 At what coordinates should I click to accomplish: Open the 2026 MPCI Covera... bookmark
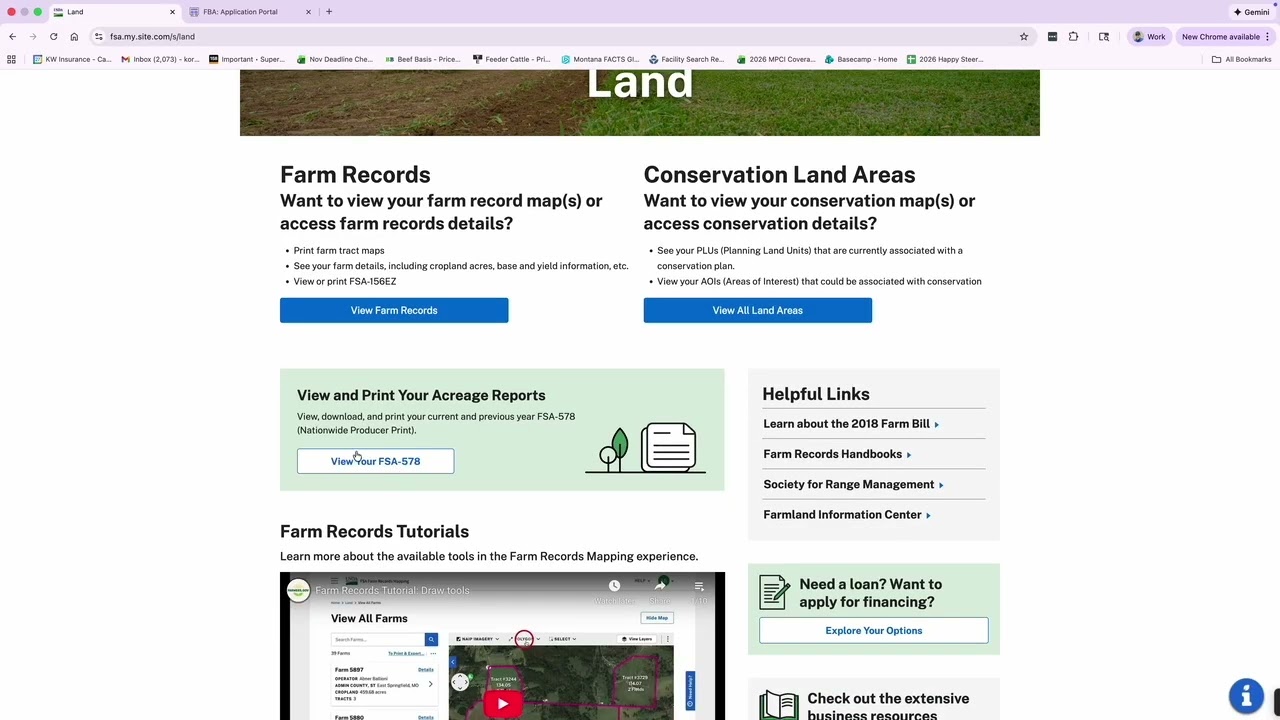click(776, 59)
